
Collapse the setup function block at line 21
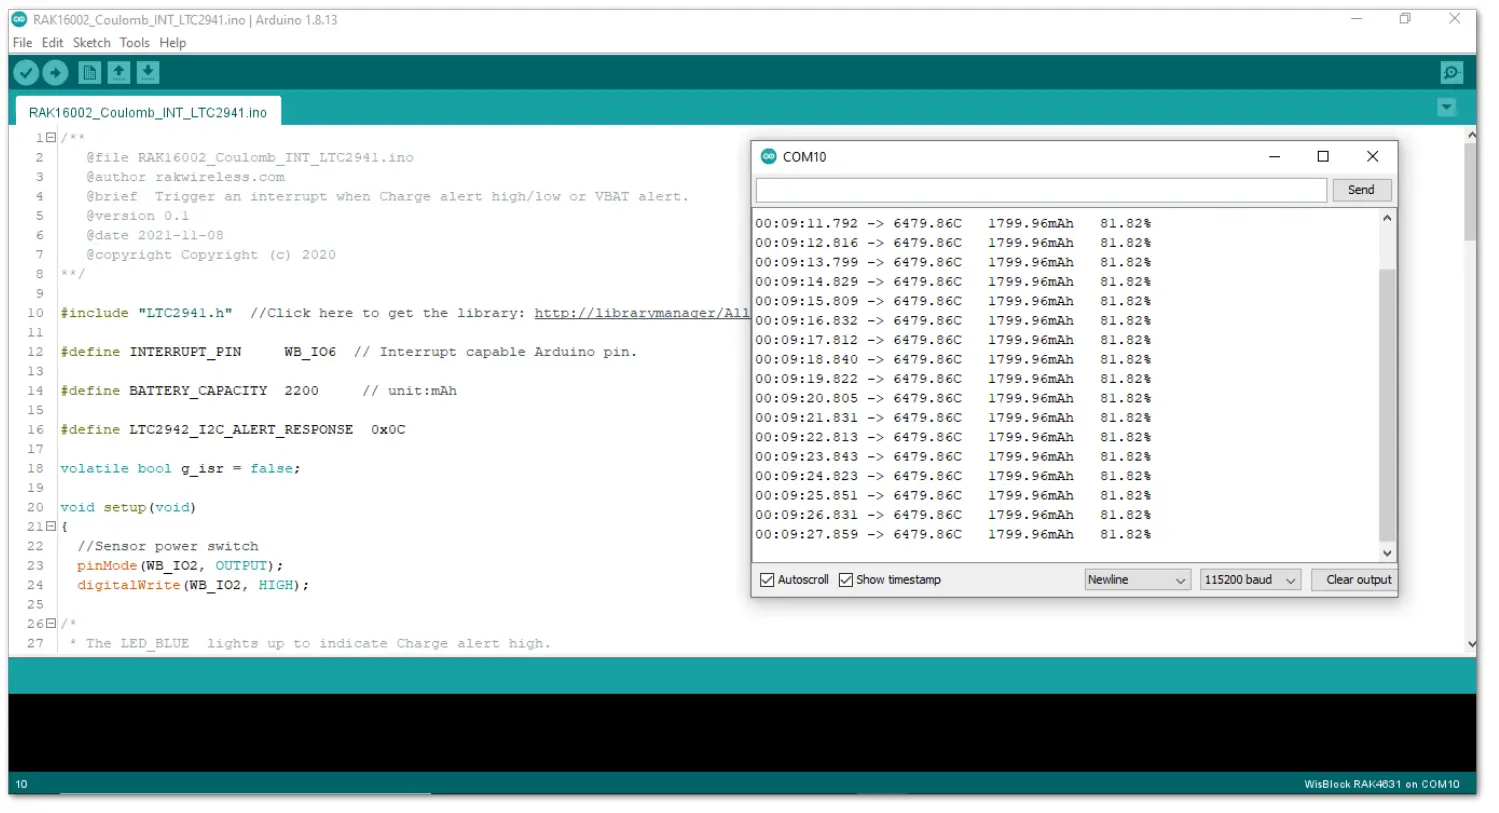[51, 526]
